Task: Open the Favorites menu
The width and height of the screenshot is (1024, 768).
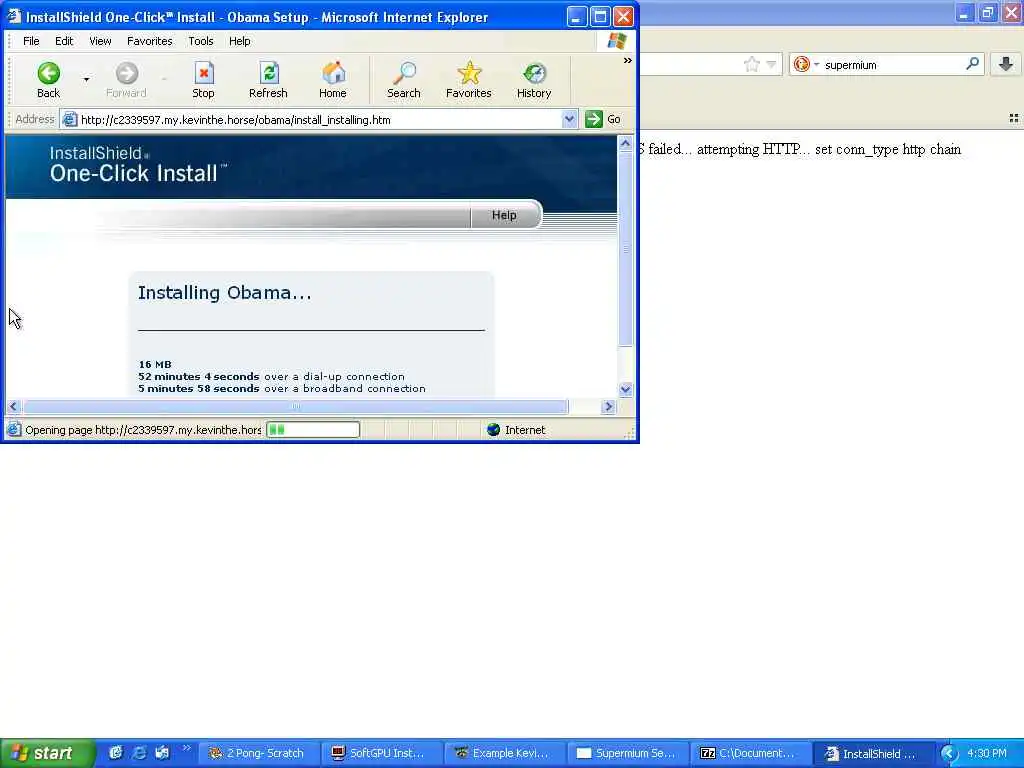Action: tap(150, 41)
